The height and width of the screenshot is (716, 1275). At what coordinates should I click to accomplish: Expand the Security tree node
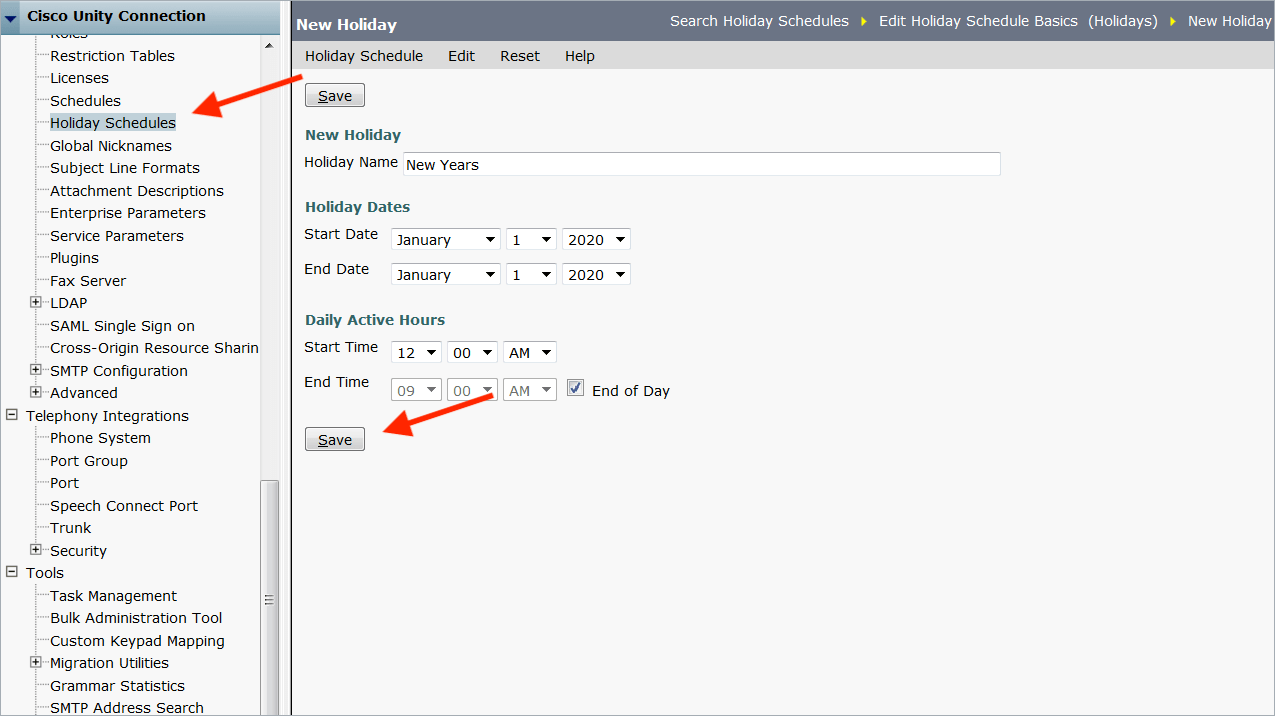coord(36,550)
